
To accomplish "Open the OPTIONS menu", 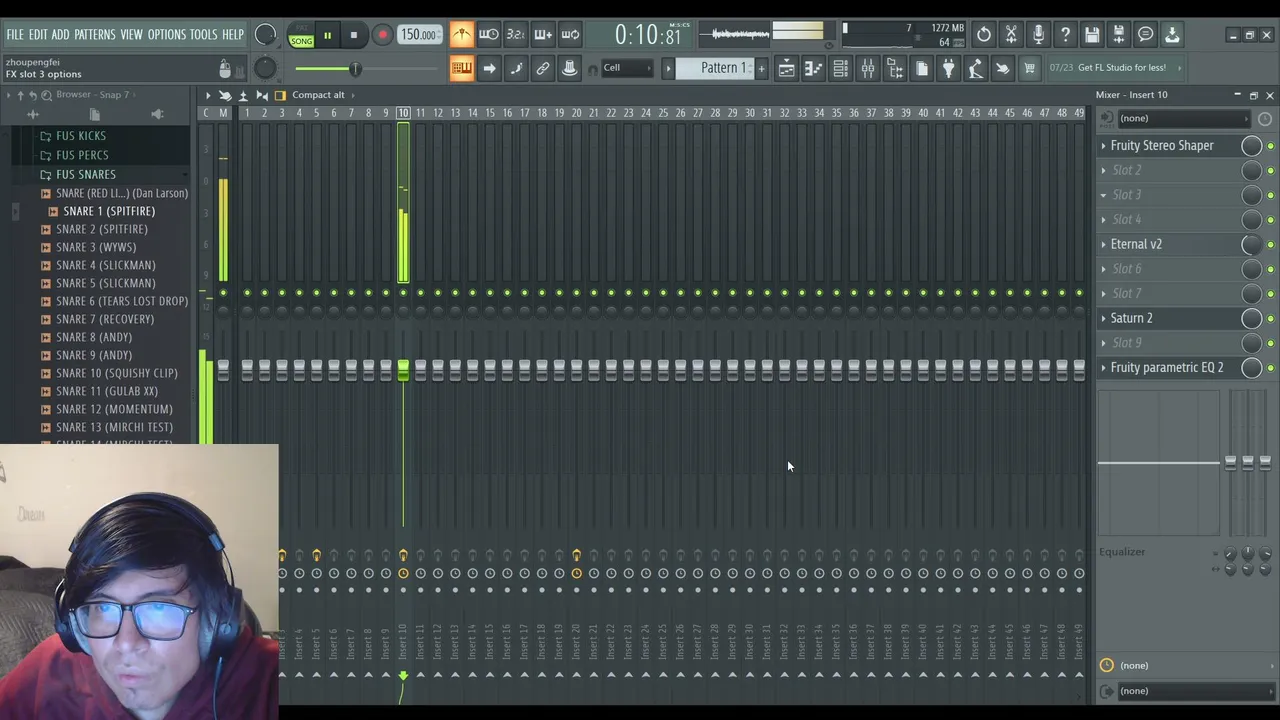I will pyautogui.click(x=167, y=35).
